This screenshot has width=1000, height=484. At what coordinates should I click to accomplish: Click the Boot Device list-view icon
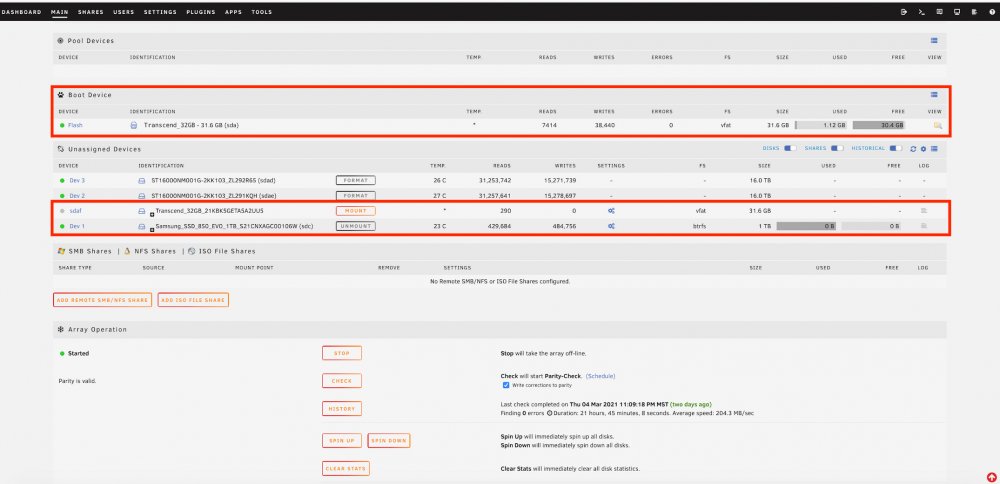tap(934, 94)
